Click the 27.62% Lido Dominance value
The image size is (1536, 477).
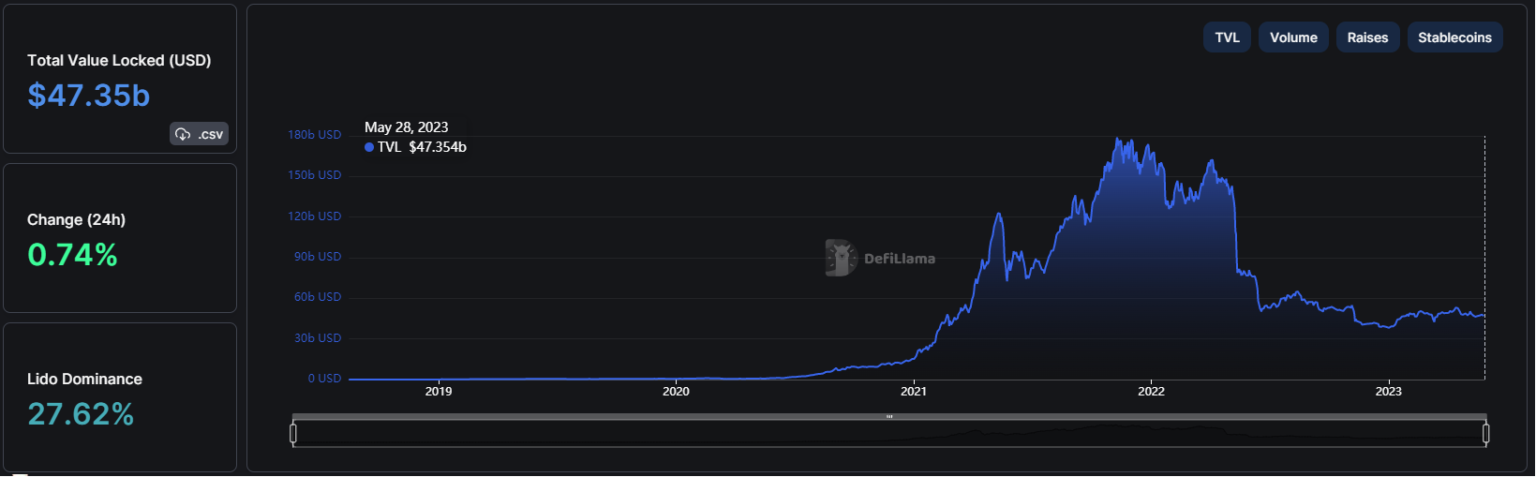81,413
